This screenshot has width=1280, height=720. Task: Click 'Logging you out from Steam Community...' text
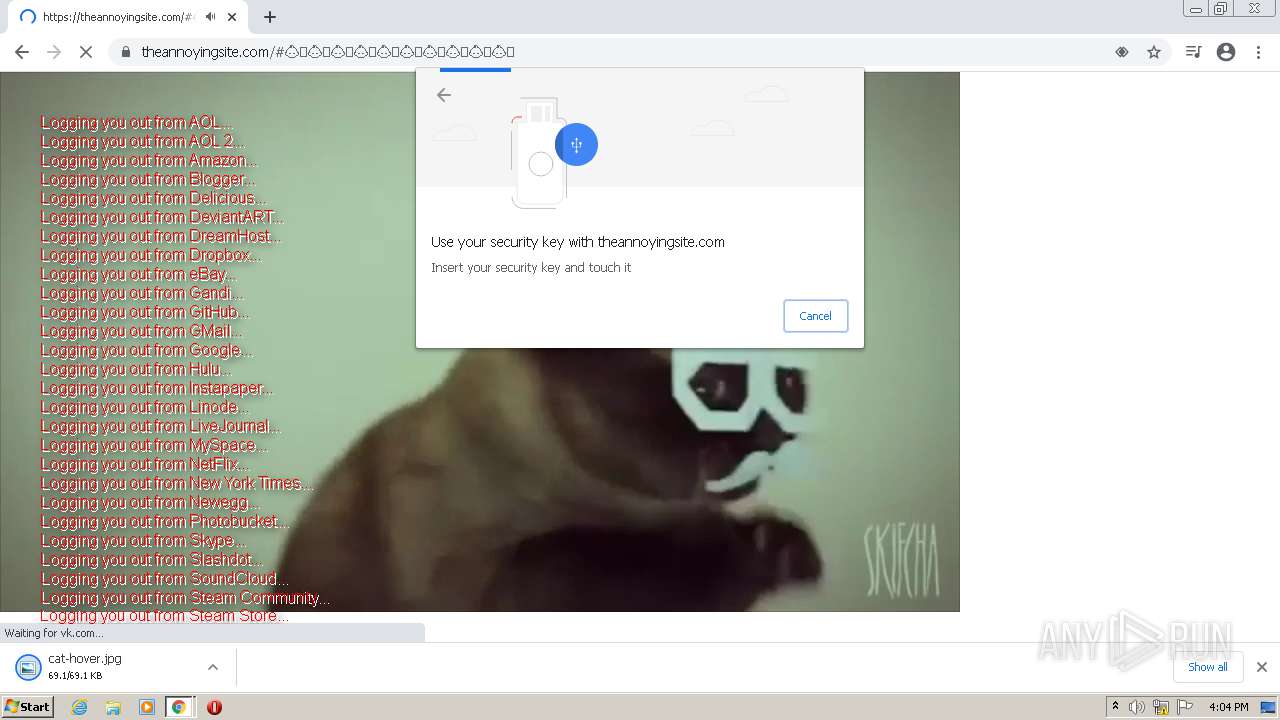[x=186, y=598]
